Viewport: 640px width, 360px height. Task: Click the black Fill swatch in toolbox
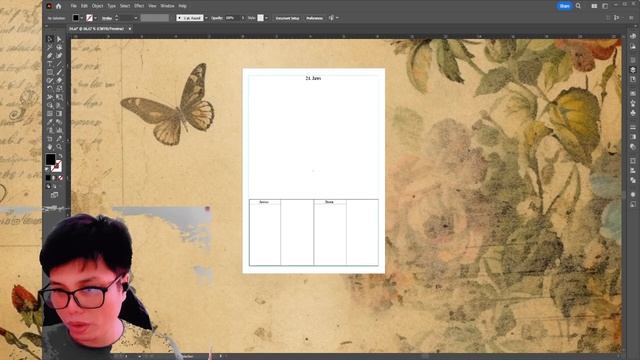(x=51, y=159)
